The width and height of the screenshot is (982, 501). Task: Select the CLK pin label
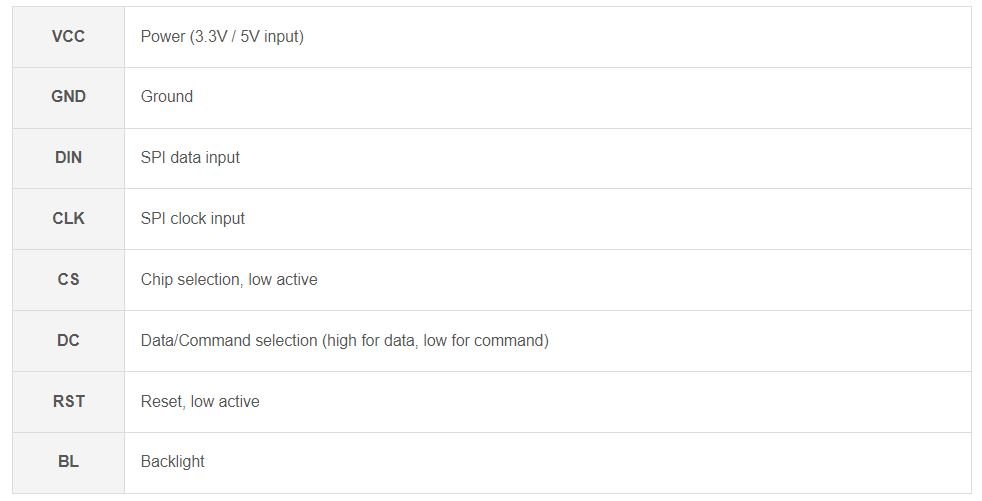(68, 219)
